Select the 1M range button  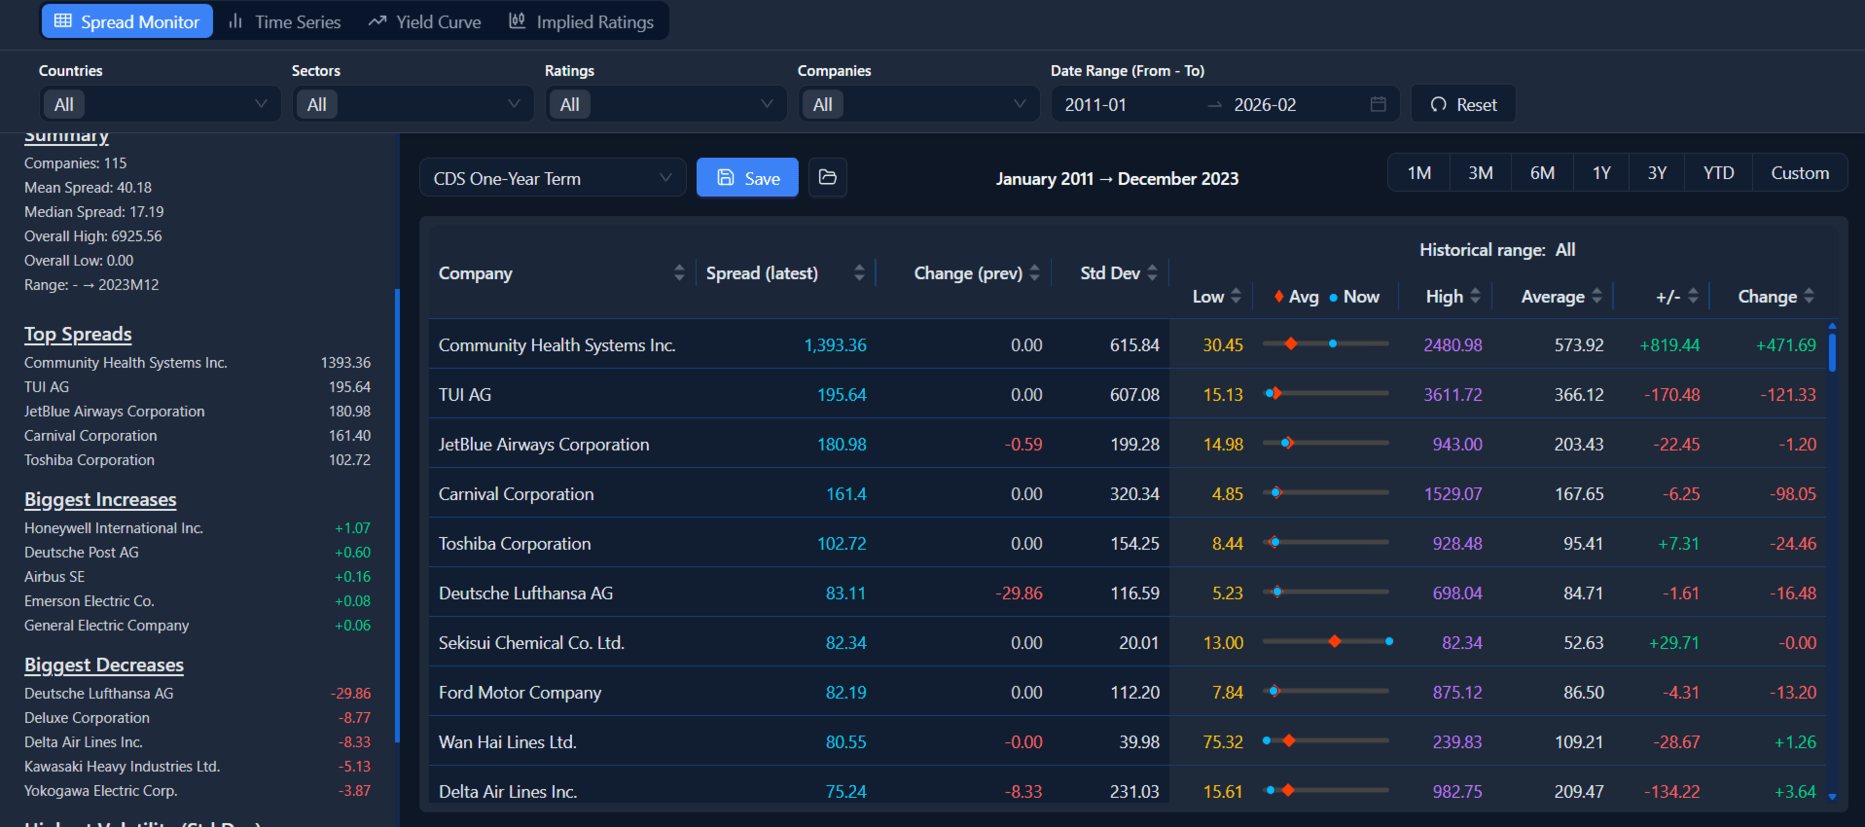point(1419,173)
